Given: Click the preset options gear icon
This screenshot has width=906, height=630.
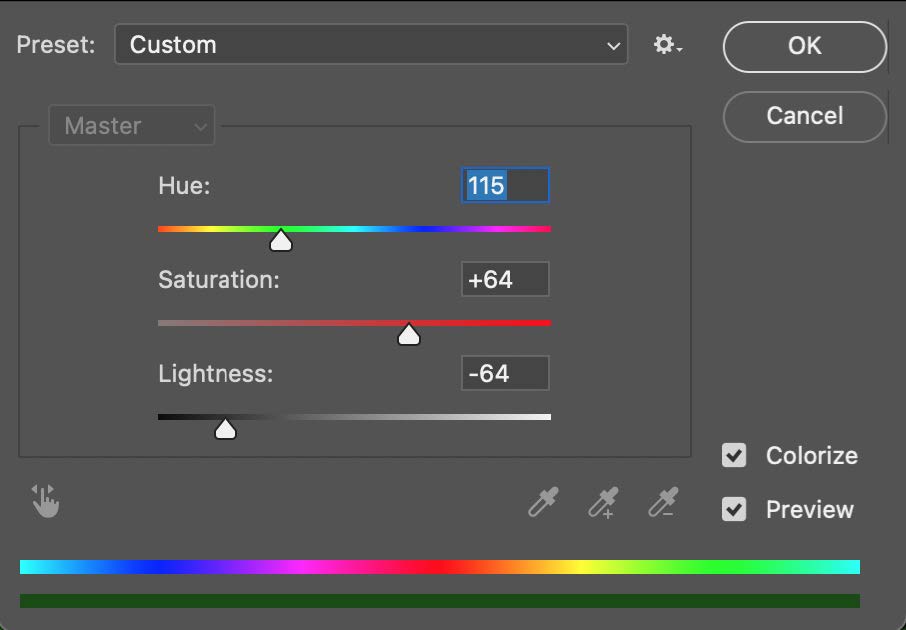Looking at the screenshot, I should (667, 45).
